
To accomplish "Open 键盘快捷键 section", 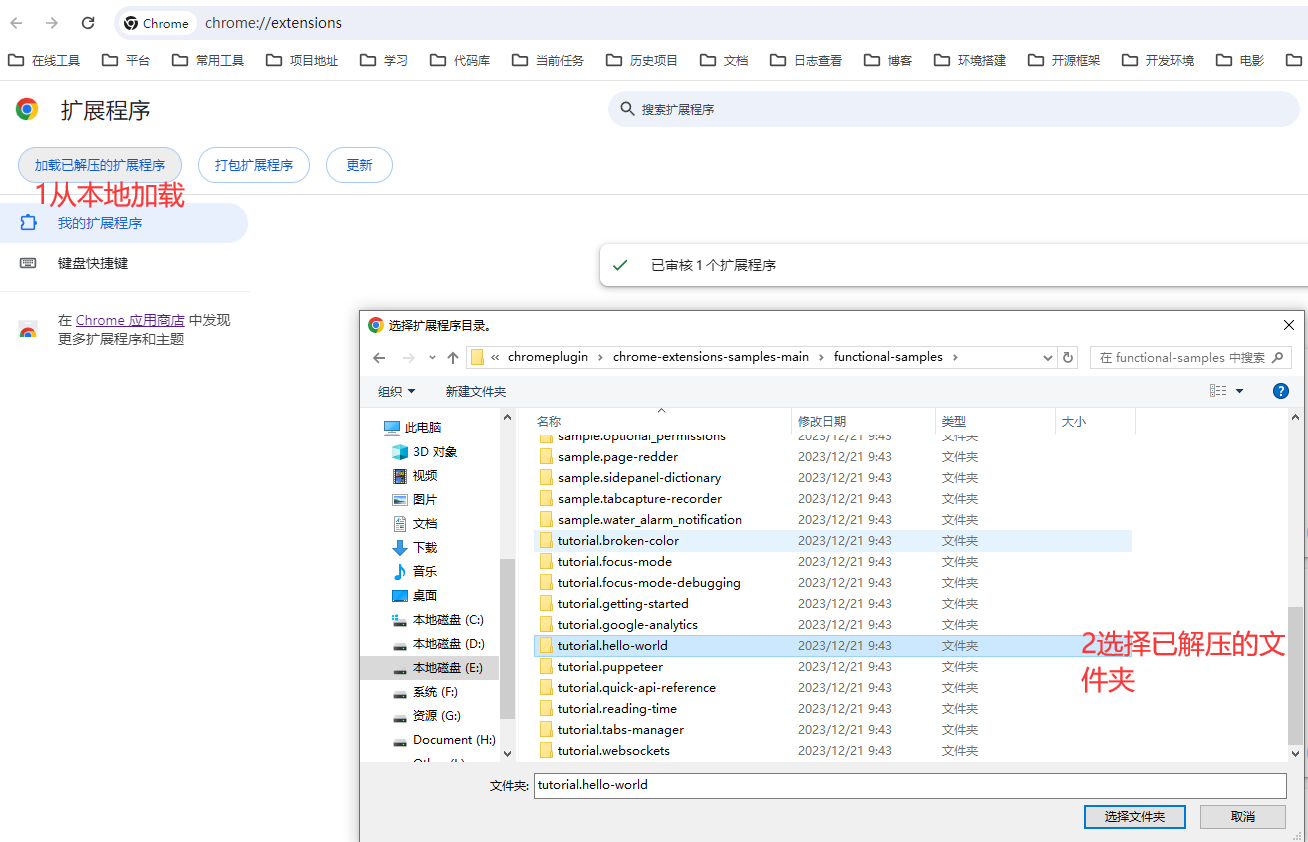I will 124,263.
